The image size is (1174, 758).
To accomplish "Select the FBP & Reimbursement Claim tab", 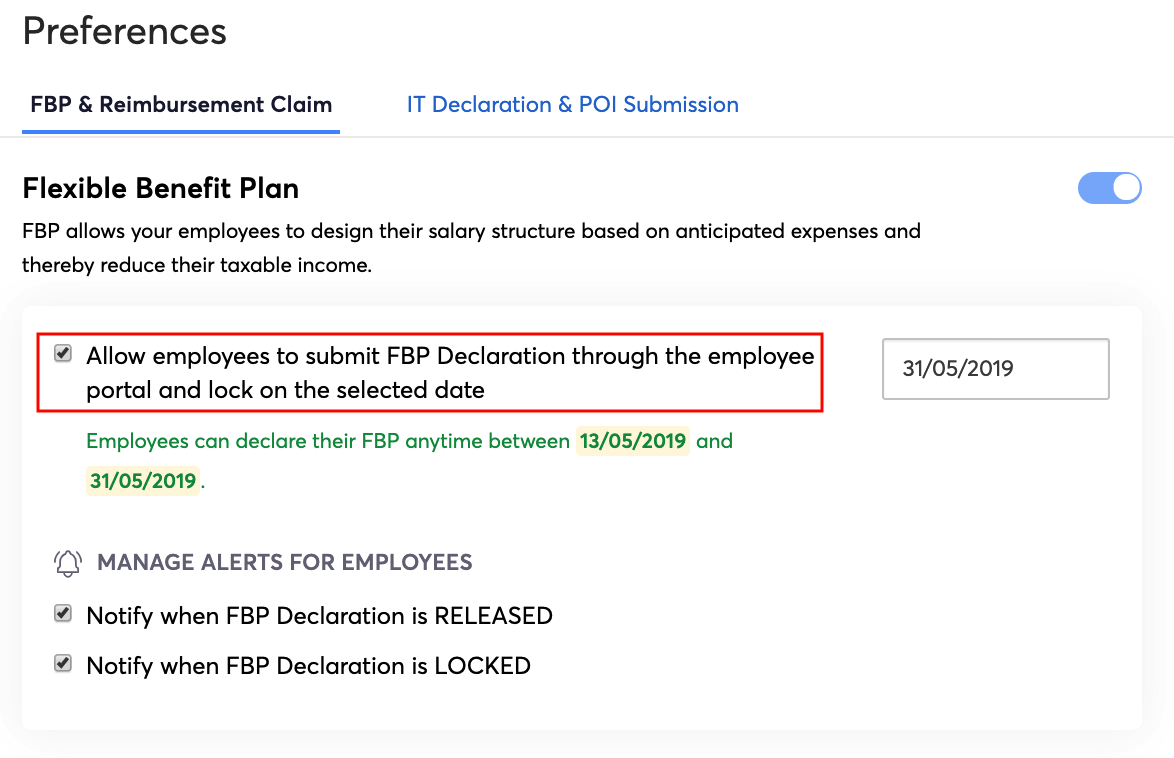I will pyautogui.click(x=181, y=104).
